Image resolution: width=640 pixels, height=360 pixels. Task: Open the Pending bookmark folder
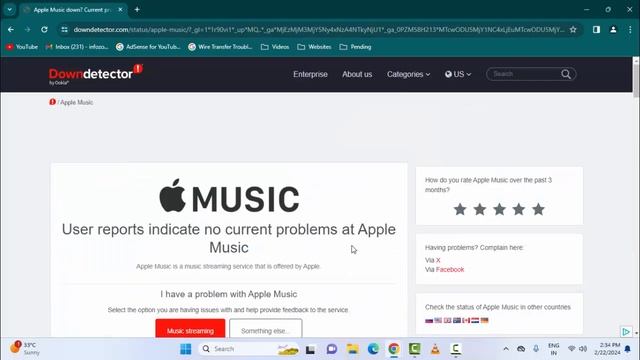tap(356, 47)
